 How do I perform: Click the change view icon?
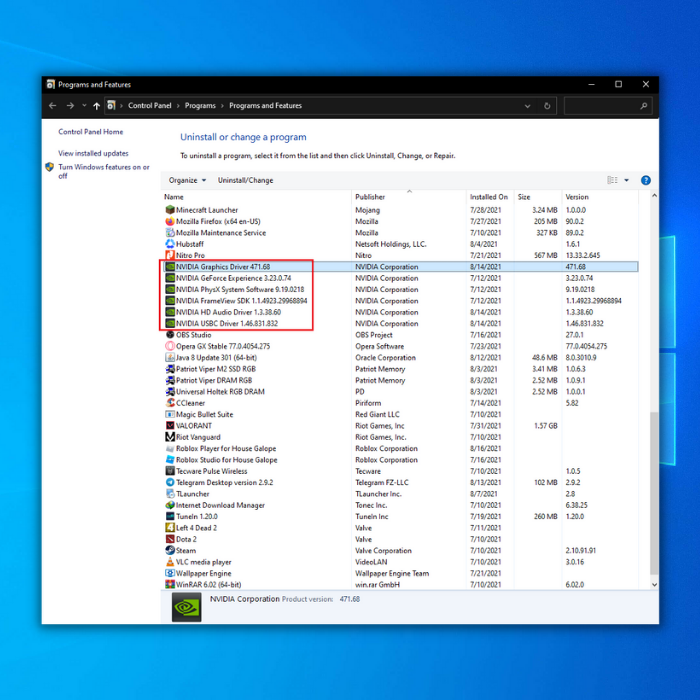612,180
